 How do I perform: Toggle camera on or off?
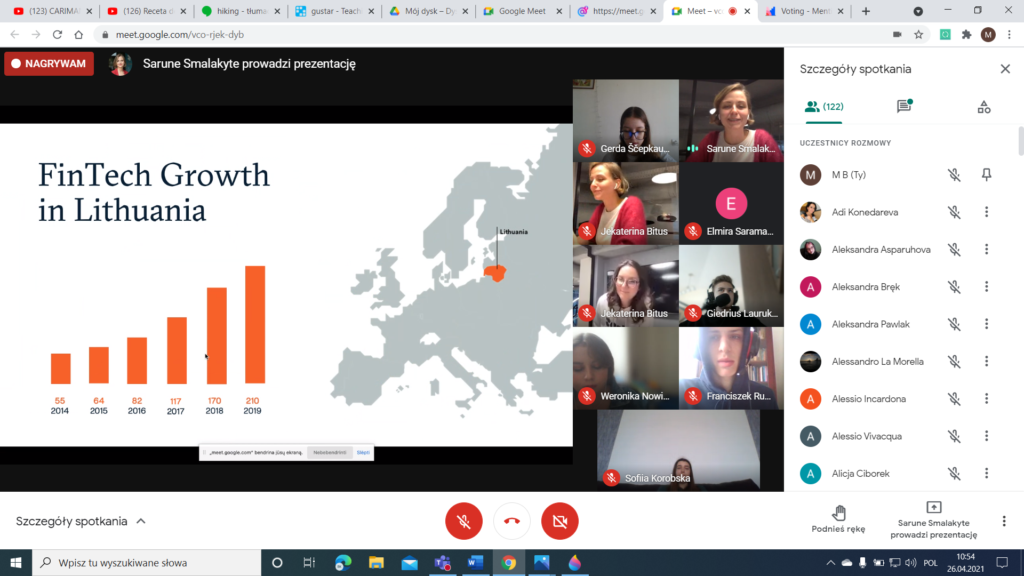coord(560,521)
